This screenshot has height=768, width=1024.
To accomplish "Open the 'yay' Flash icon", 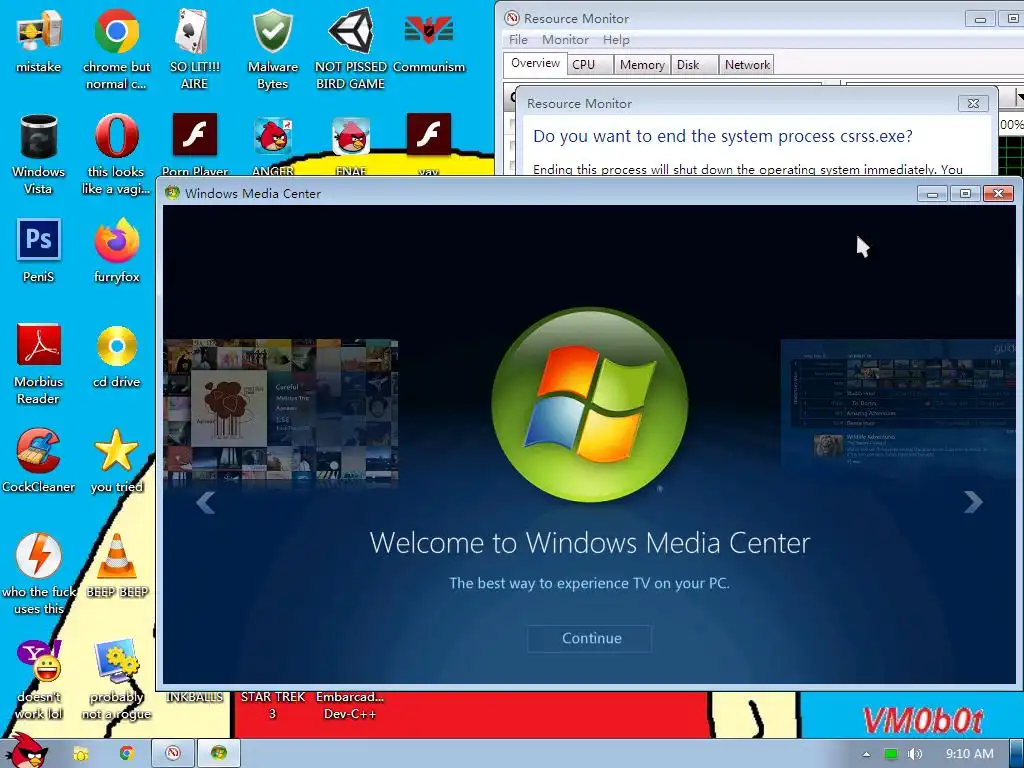I will [x=428, y=135].
